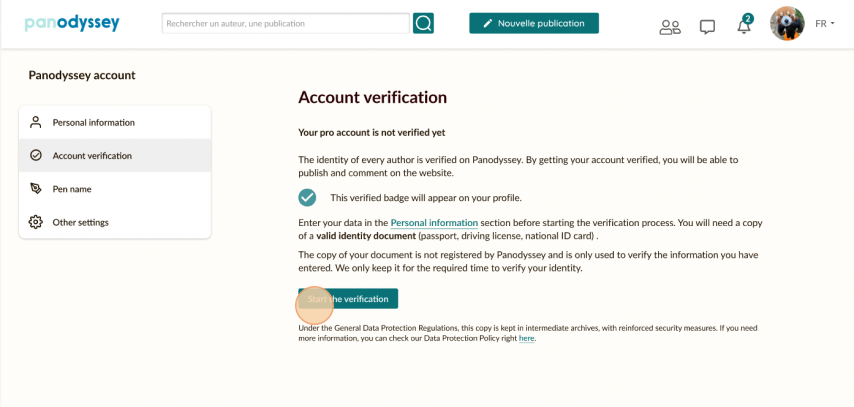Click the search author or publication field
The width and height of the screenshot is (854, 407).
[x=285, y=23]
